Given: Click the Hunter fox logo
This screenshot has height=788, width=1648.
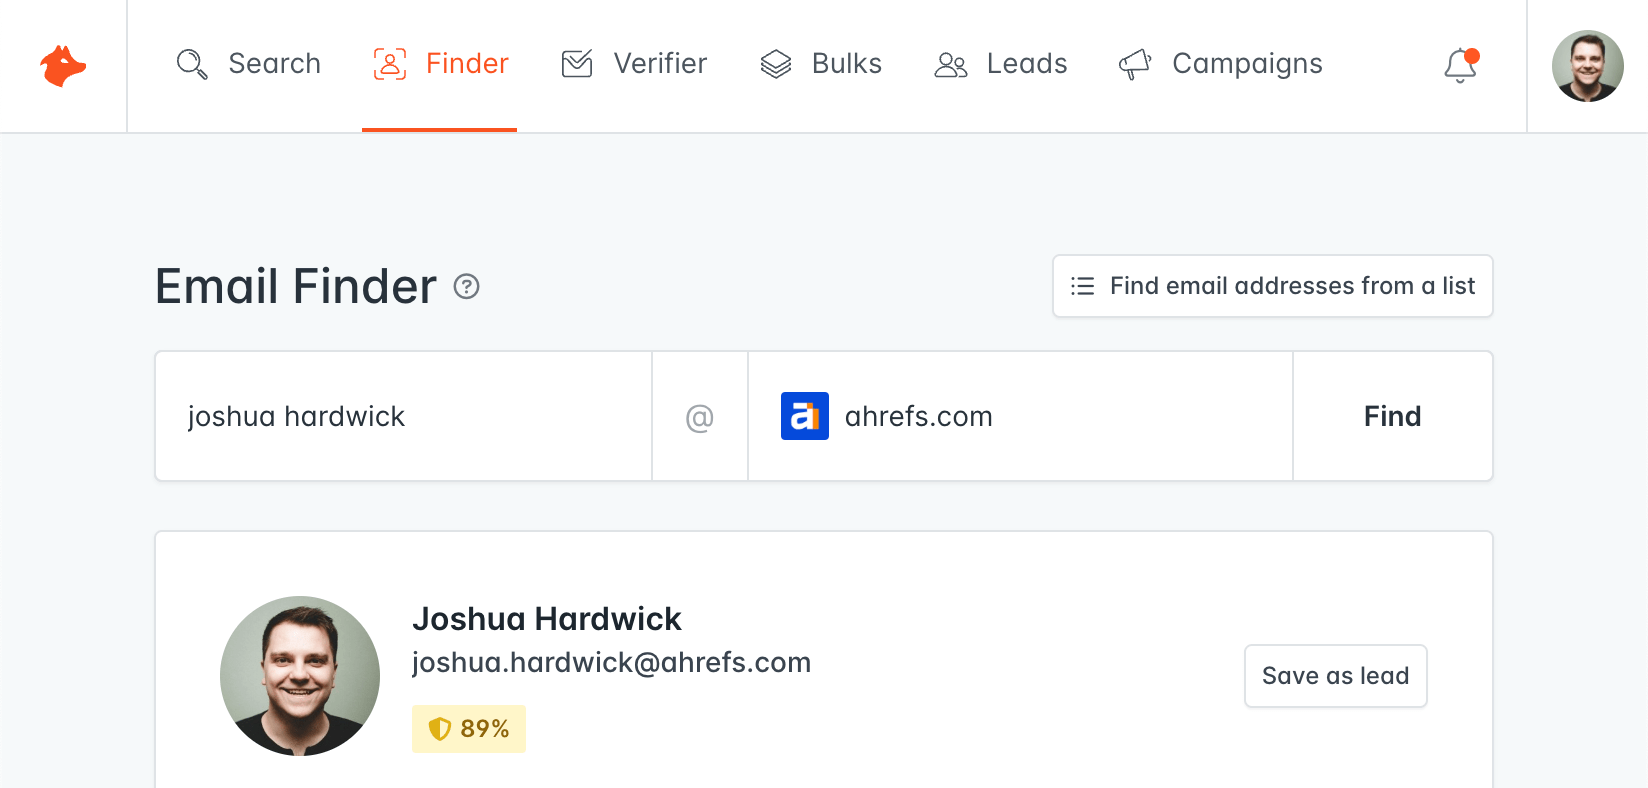Looking at the screenshot, I should tap(63, 66).
